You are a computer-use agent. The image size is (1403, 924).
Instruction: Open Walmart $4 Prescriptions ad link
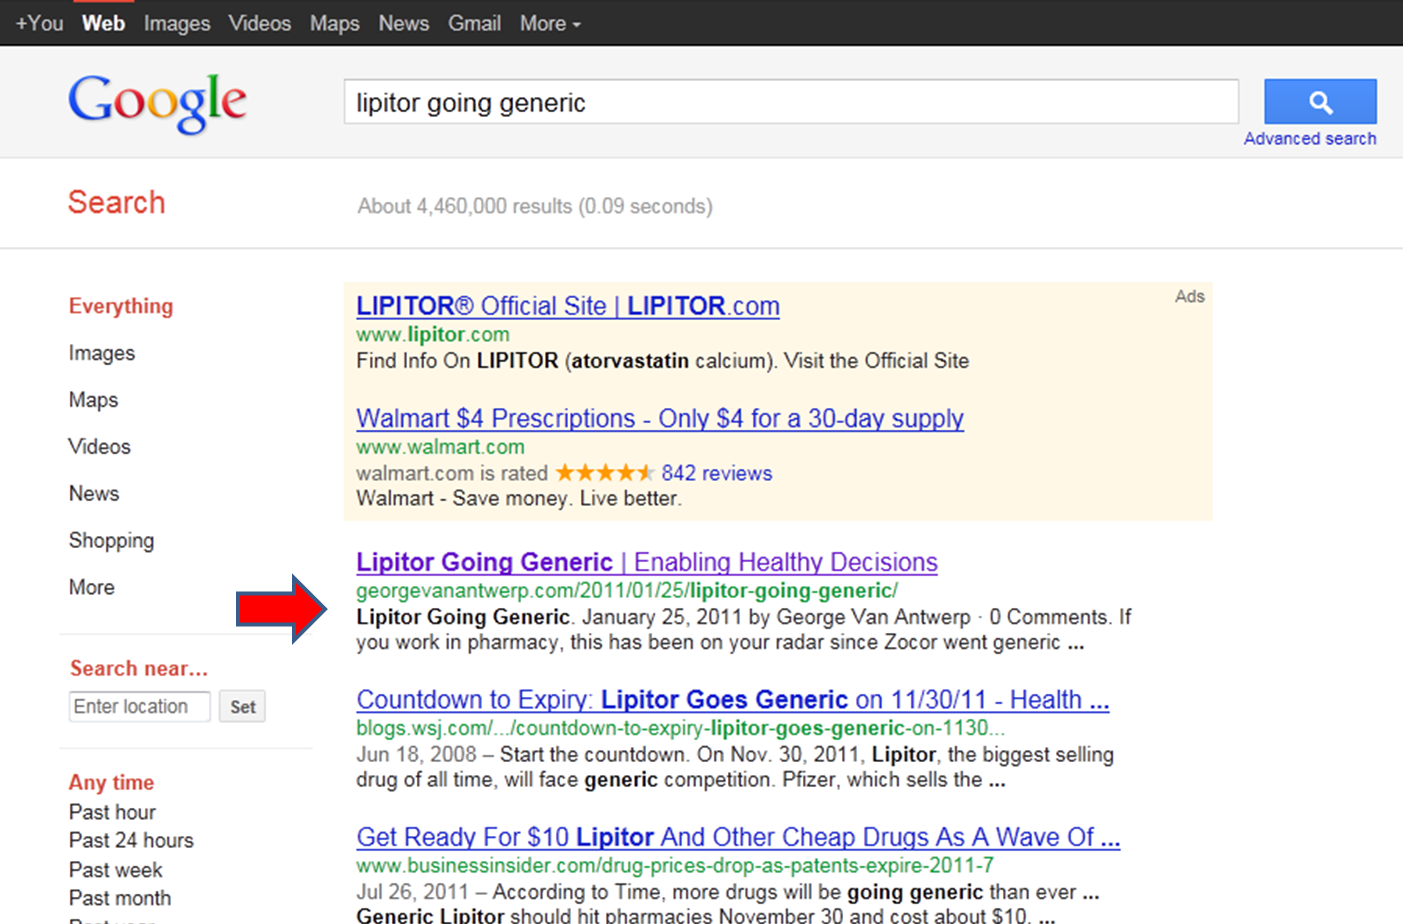click(x=659, y=418)
